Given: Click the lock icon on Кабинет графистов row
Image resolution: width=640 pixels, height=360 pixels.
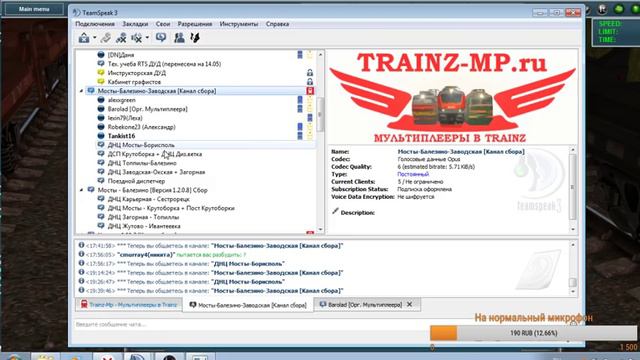Looking at the screenshot, I should 310,82.
